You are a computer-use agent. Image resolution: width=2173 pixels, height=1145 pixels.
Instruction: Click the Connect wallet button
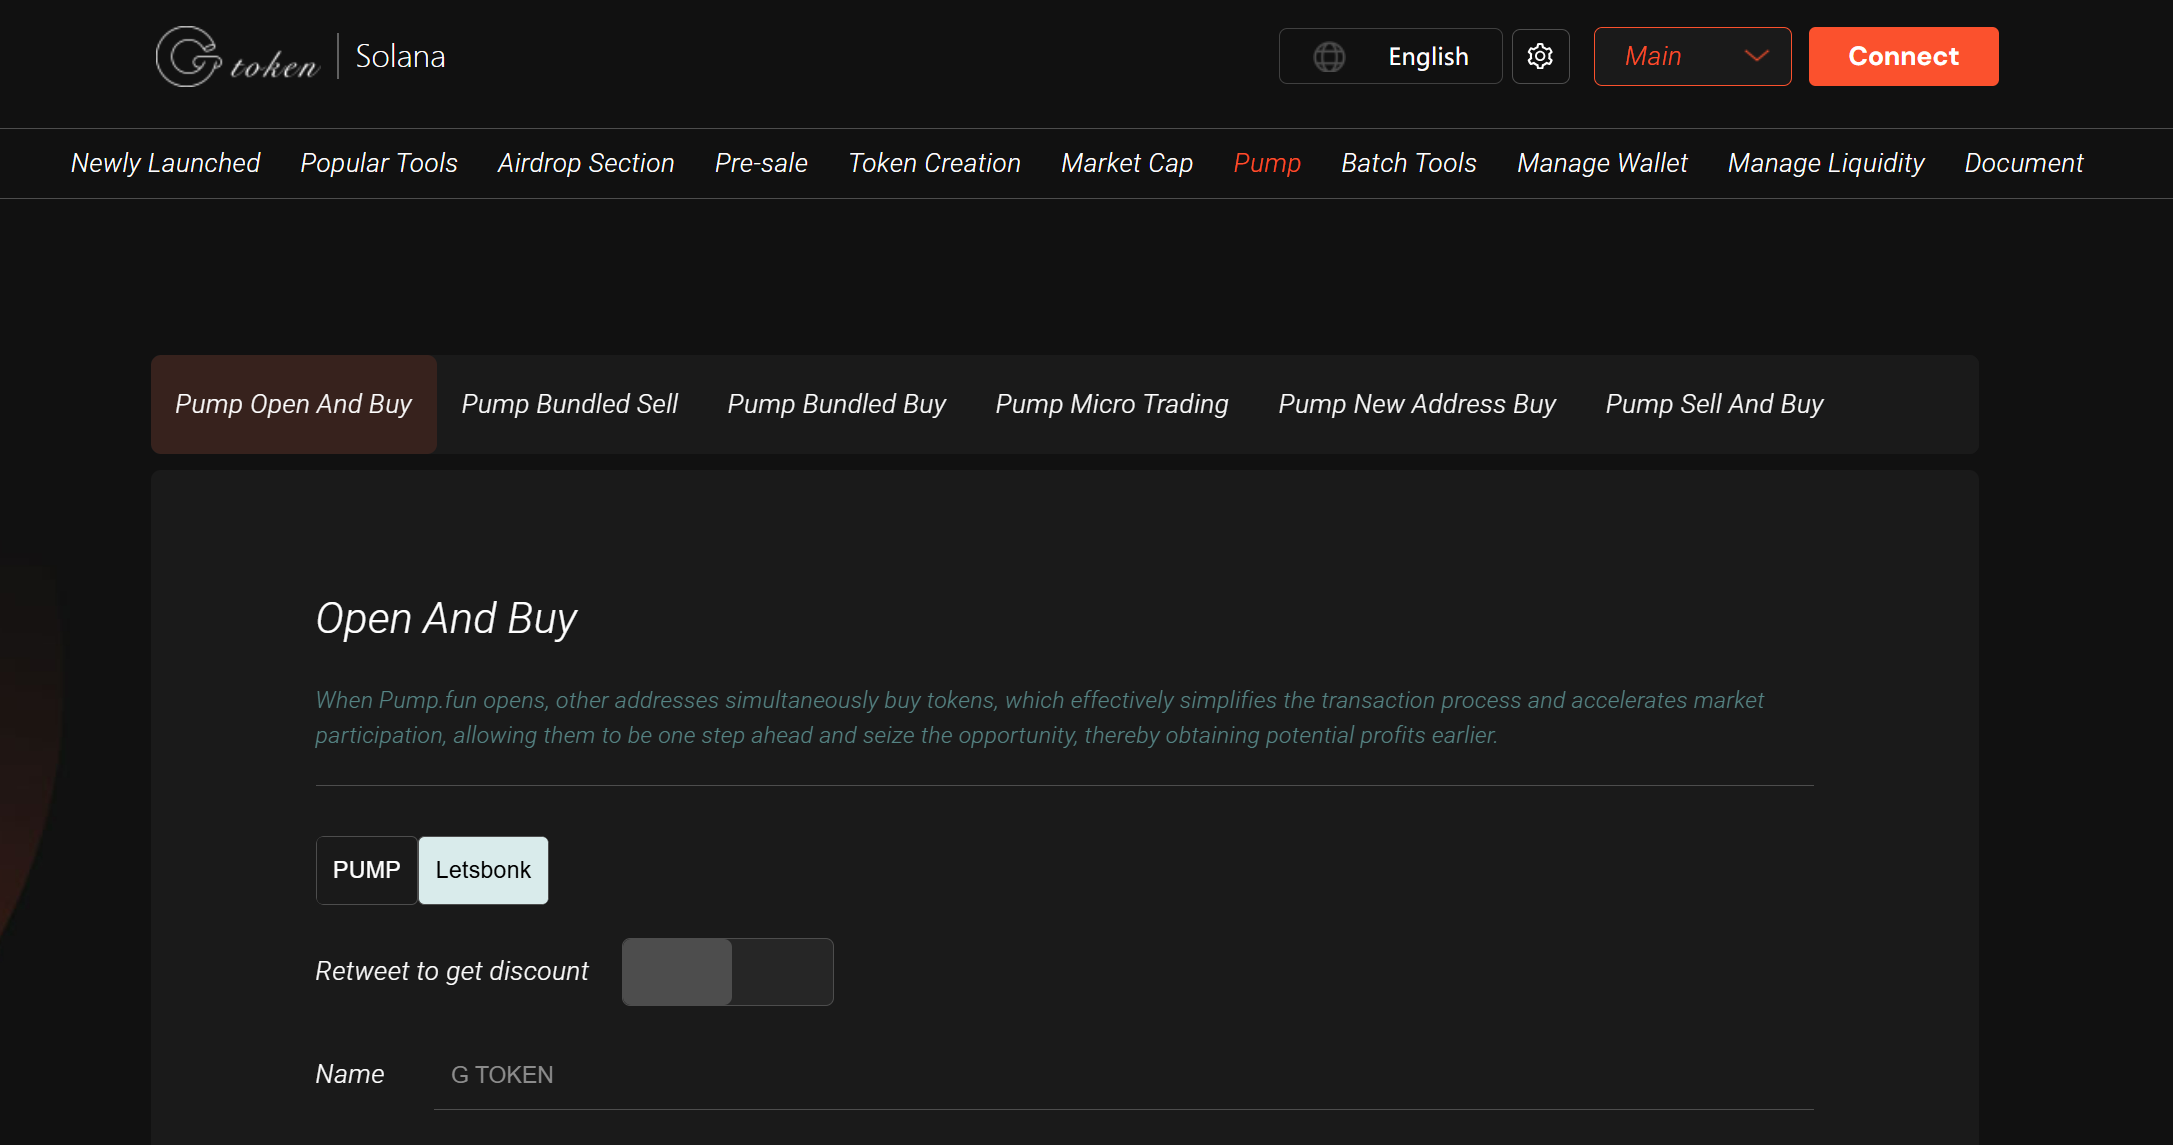coord(1902,56)
